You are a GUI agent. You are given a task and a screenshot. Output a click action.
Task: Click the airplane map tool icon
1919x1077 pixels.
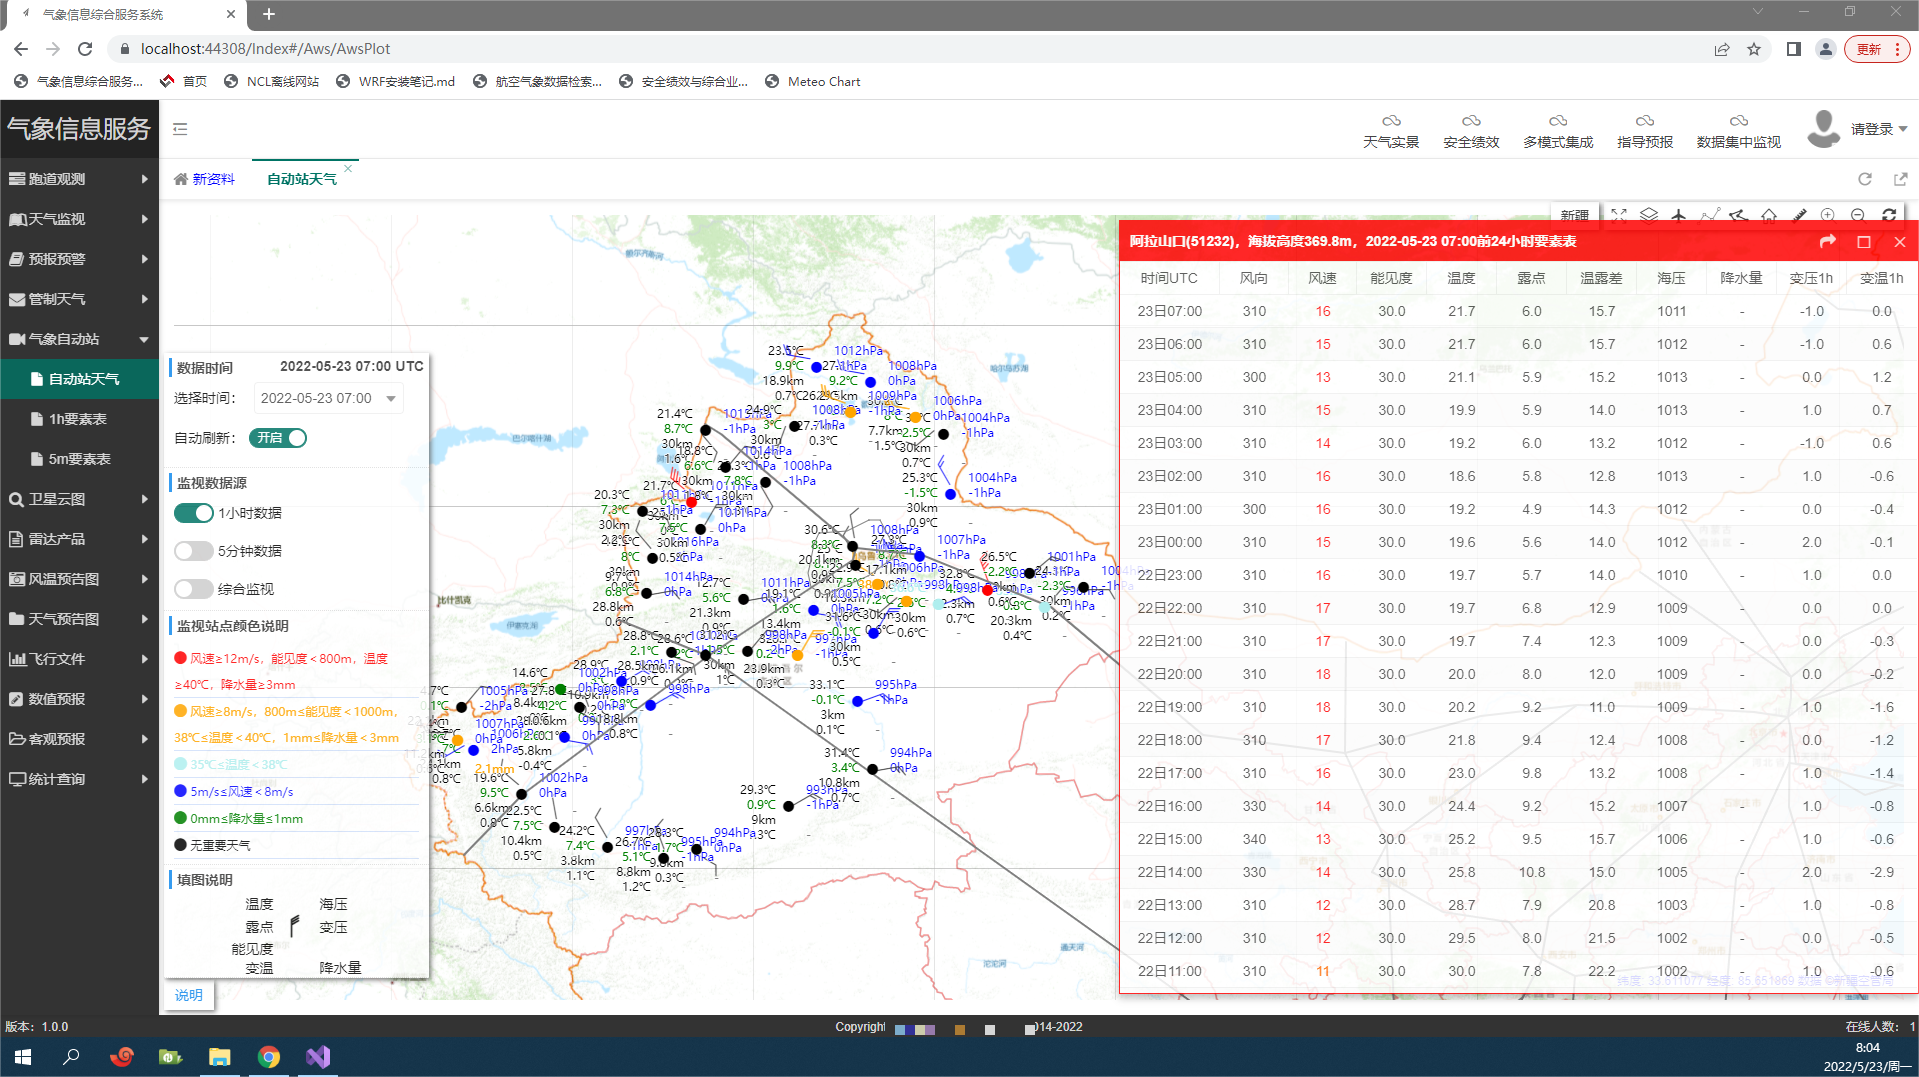[1679, 214]
